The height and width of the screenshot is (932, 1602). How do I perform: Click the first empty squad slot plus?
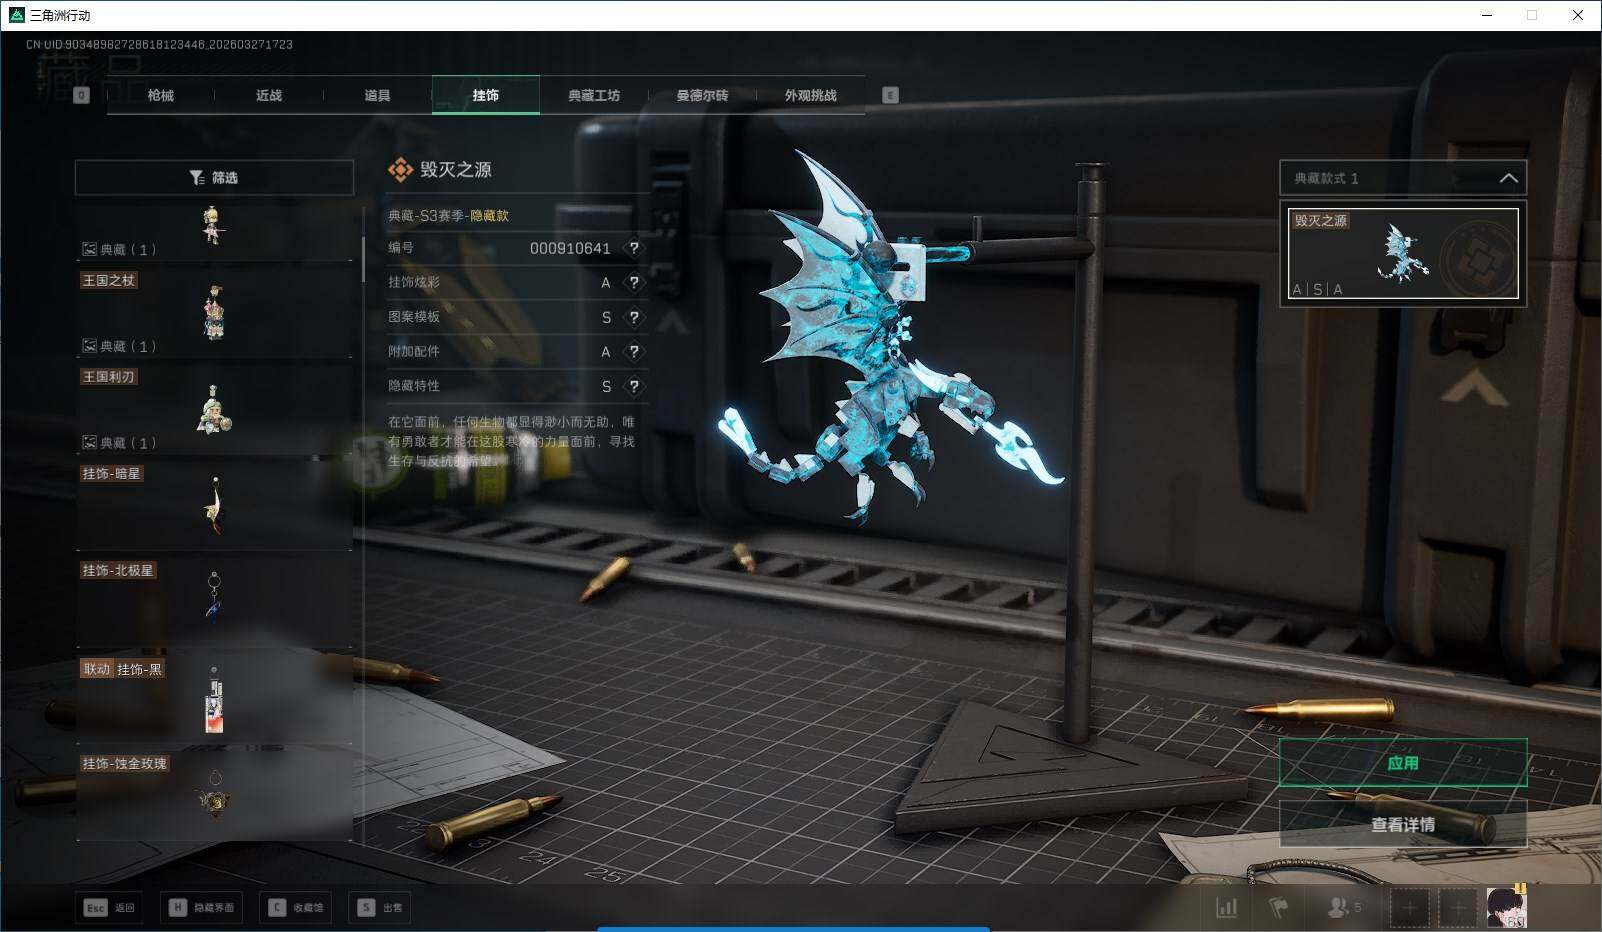tap(1409, 908)
